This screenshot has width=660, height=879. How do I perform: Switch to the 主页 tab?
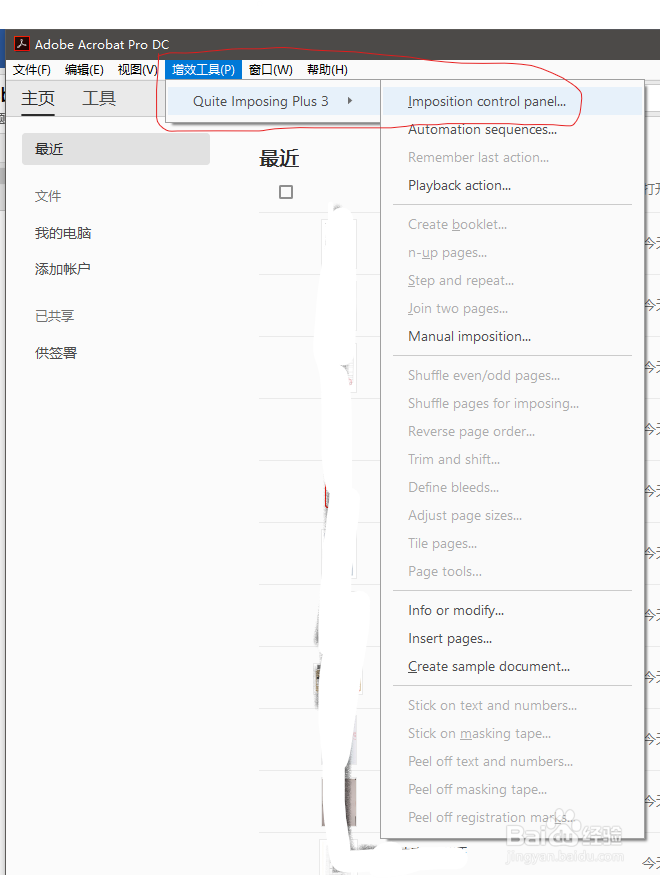tap(38, 99)
